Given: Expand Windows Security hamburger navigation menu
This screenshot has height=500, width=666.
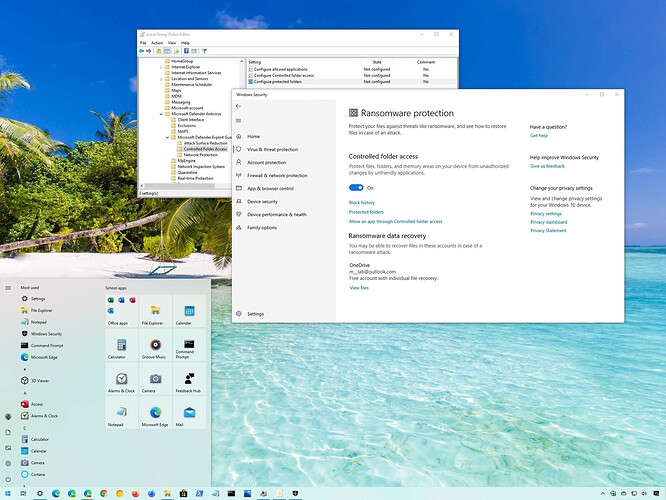Looking at the screenshot, I should [238, 120].
